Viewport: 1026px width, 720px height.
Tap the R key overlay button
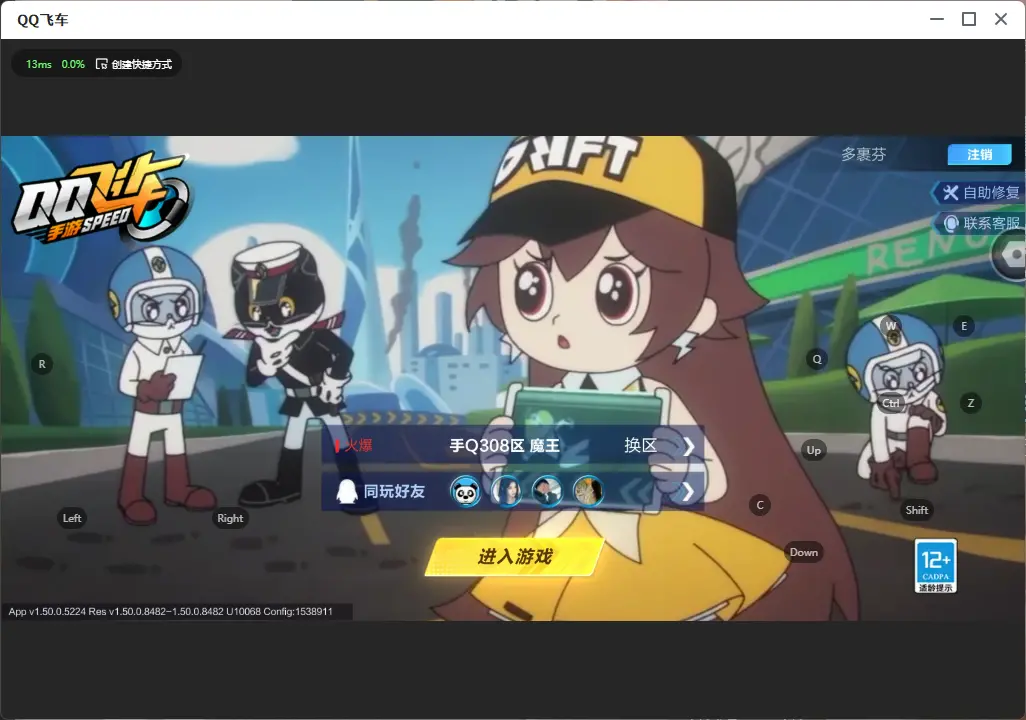point(42,365)
